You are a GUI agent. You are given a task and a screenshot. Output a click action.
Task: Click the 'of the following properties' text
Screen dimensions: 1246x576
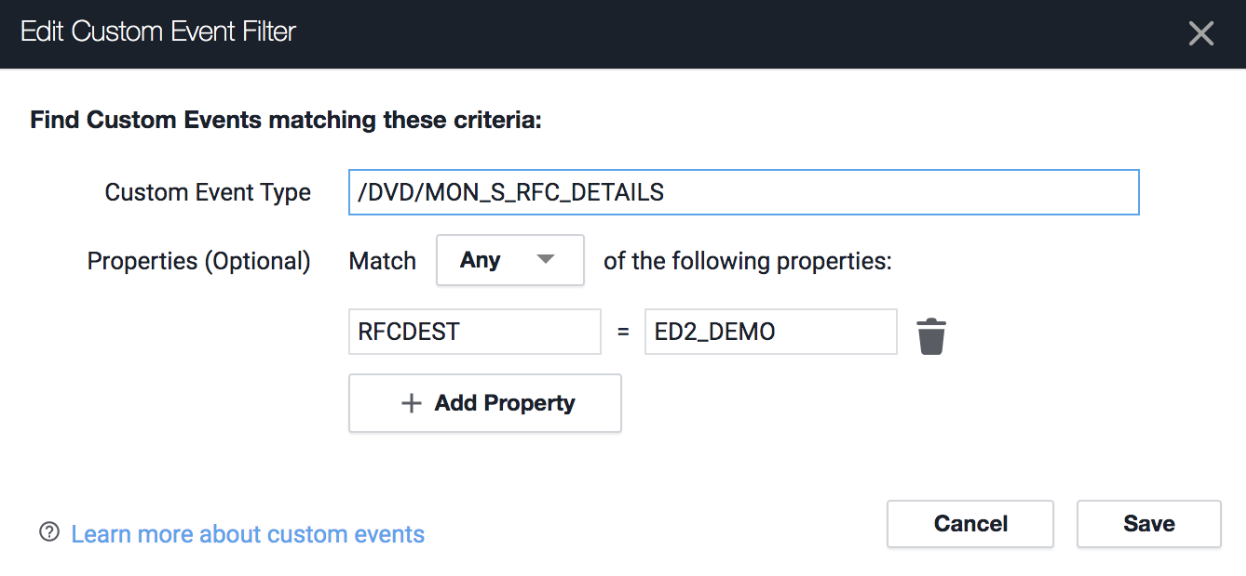click(x=747, y=261)
